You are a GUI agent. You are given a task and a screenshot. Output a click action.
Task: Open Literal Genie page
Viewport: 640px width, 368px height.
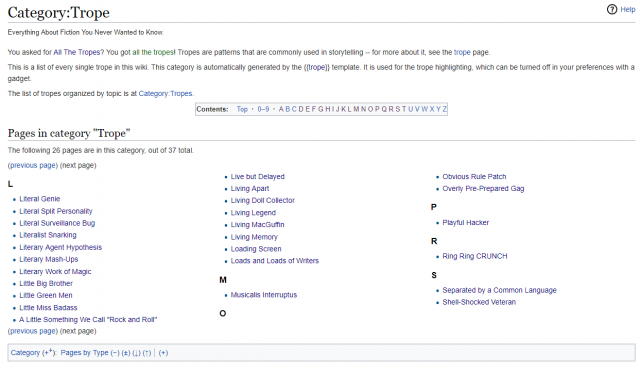[x=40, y=199]
